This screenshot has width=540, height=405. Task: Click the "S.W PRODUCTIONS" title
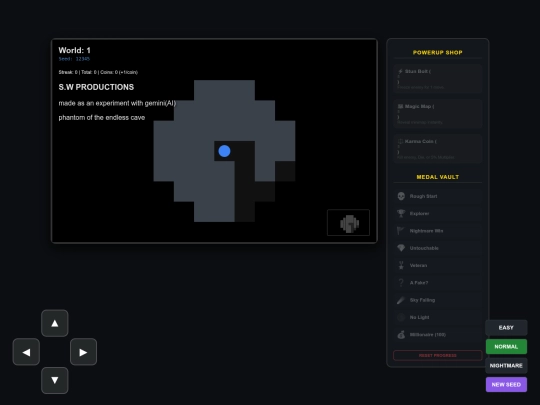click(96, 87)
